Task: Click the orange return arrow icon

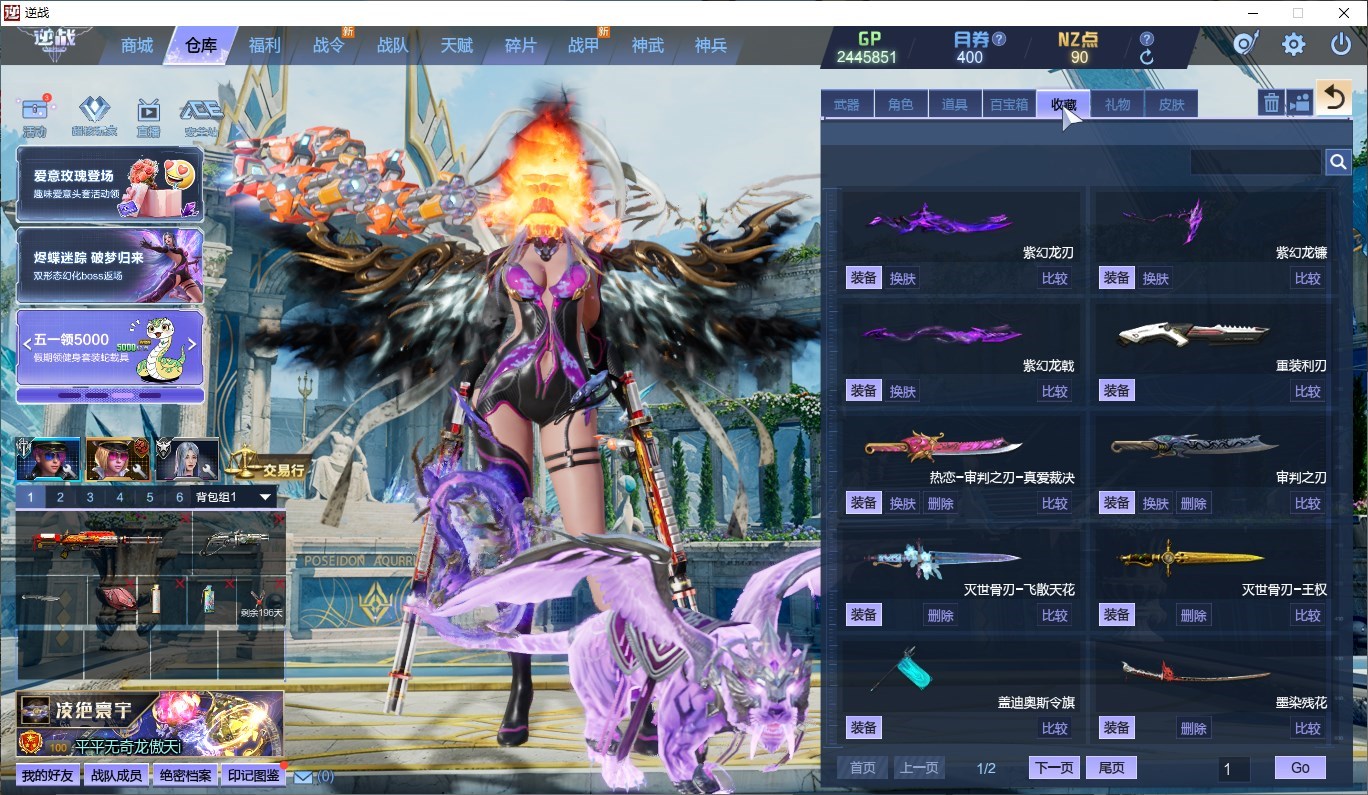Action: coord(1333,97)
